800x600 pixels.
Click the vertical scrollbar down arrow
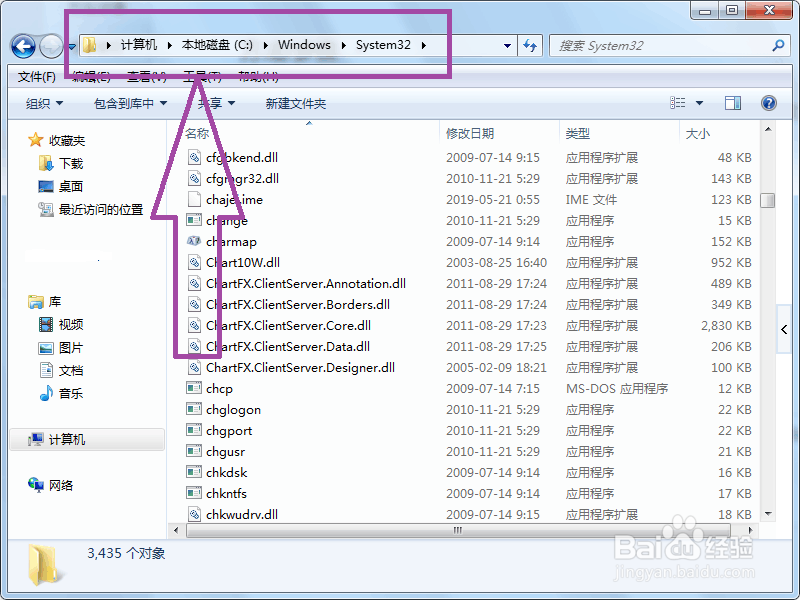(768, 514)
